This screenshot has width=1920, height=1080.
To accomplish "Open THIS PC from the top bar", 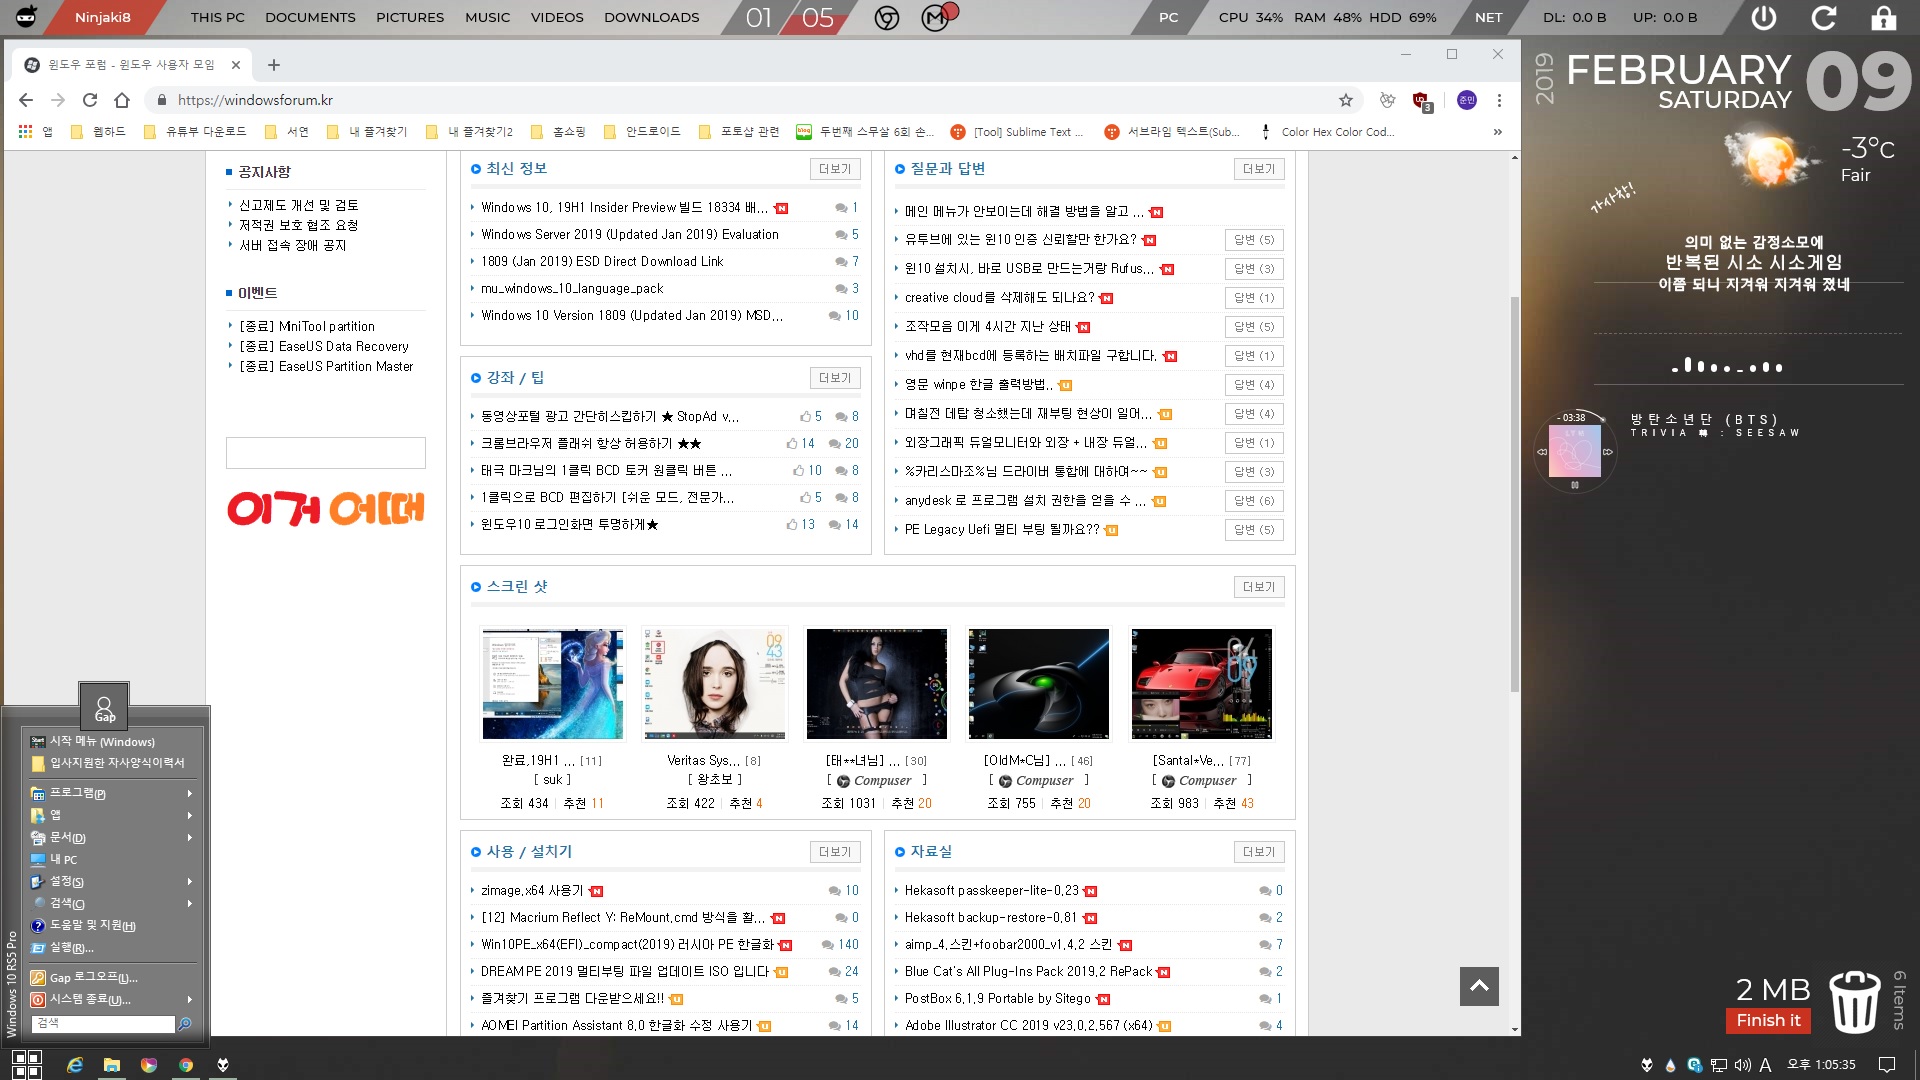I will tap(218, 17).
